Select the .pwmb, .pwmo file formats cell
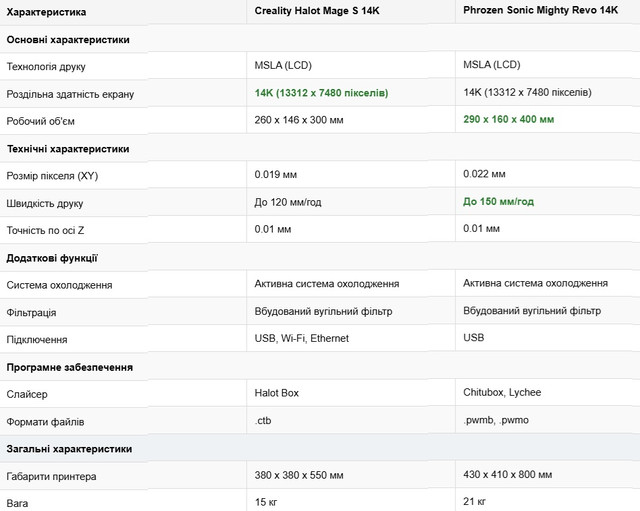The height and width of the screenshot is (511, 640). click(x=499, y=421)
